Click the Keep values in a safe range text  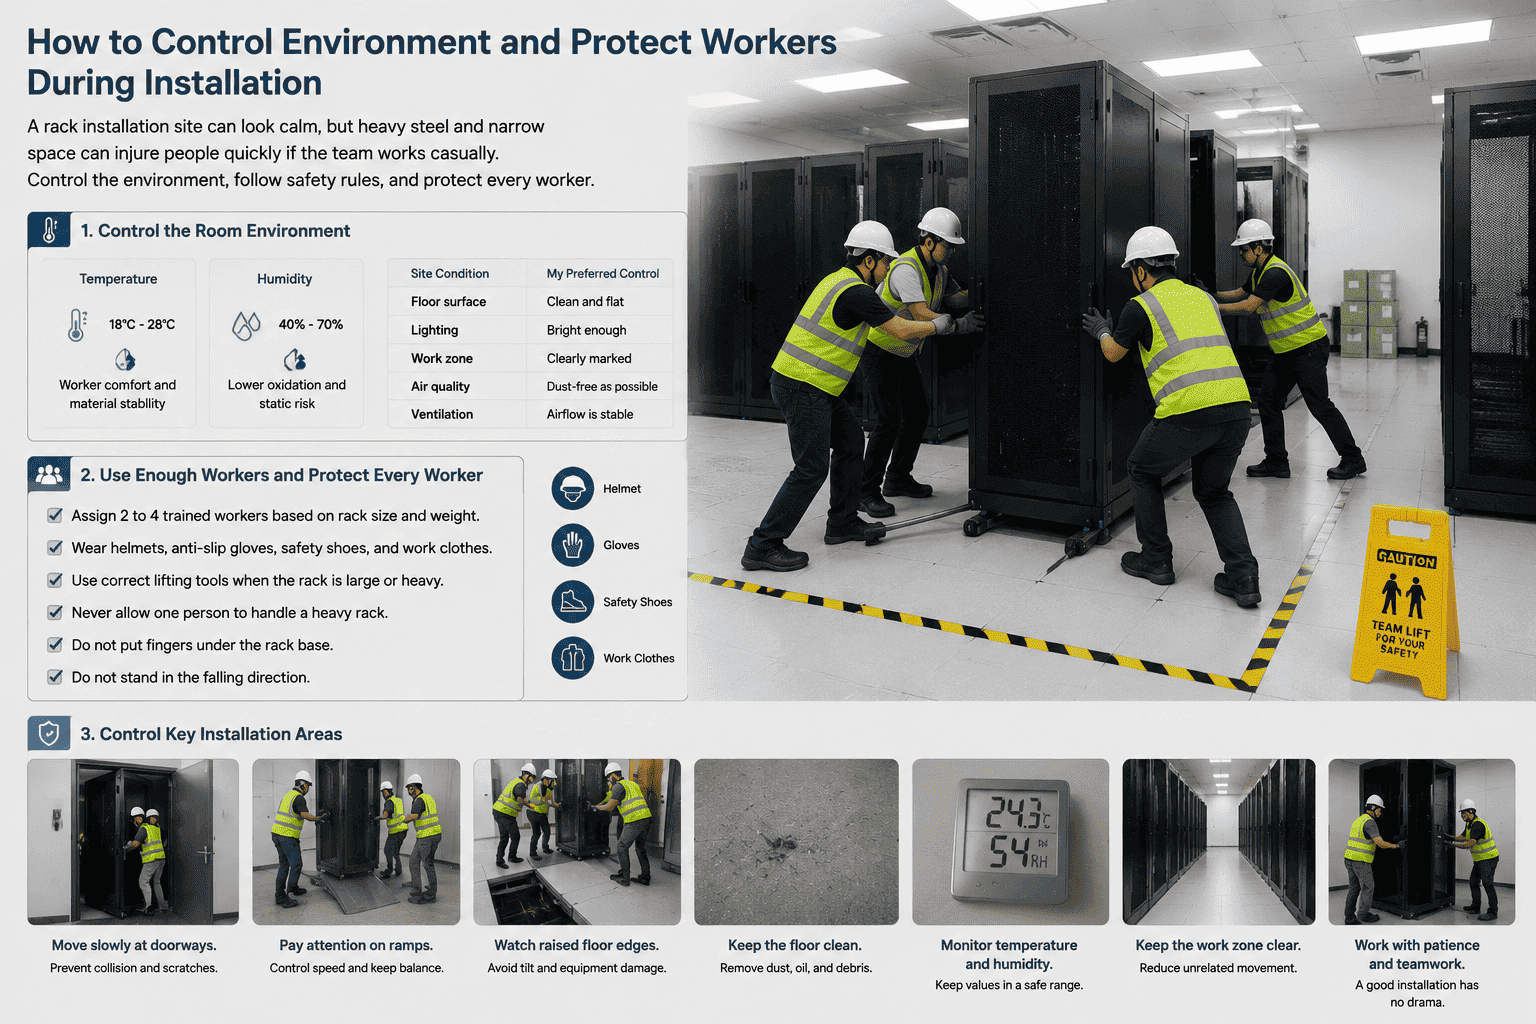click(x=1009, y=985)
